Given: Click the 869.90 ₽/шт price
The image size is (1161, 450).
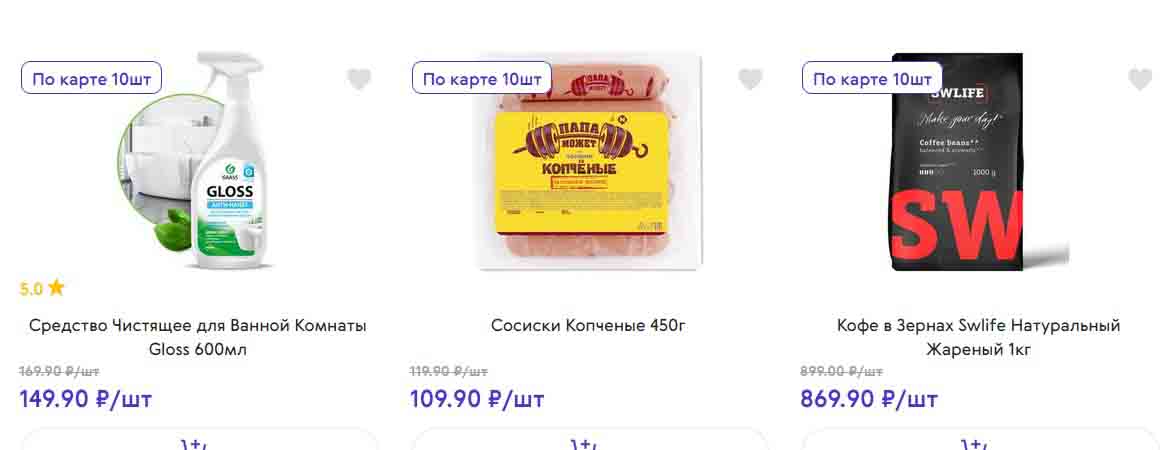Looking at the screenshot, I should (868, 399).
